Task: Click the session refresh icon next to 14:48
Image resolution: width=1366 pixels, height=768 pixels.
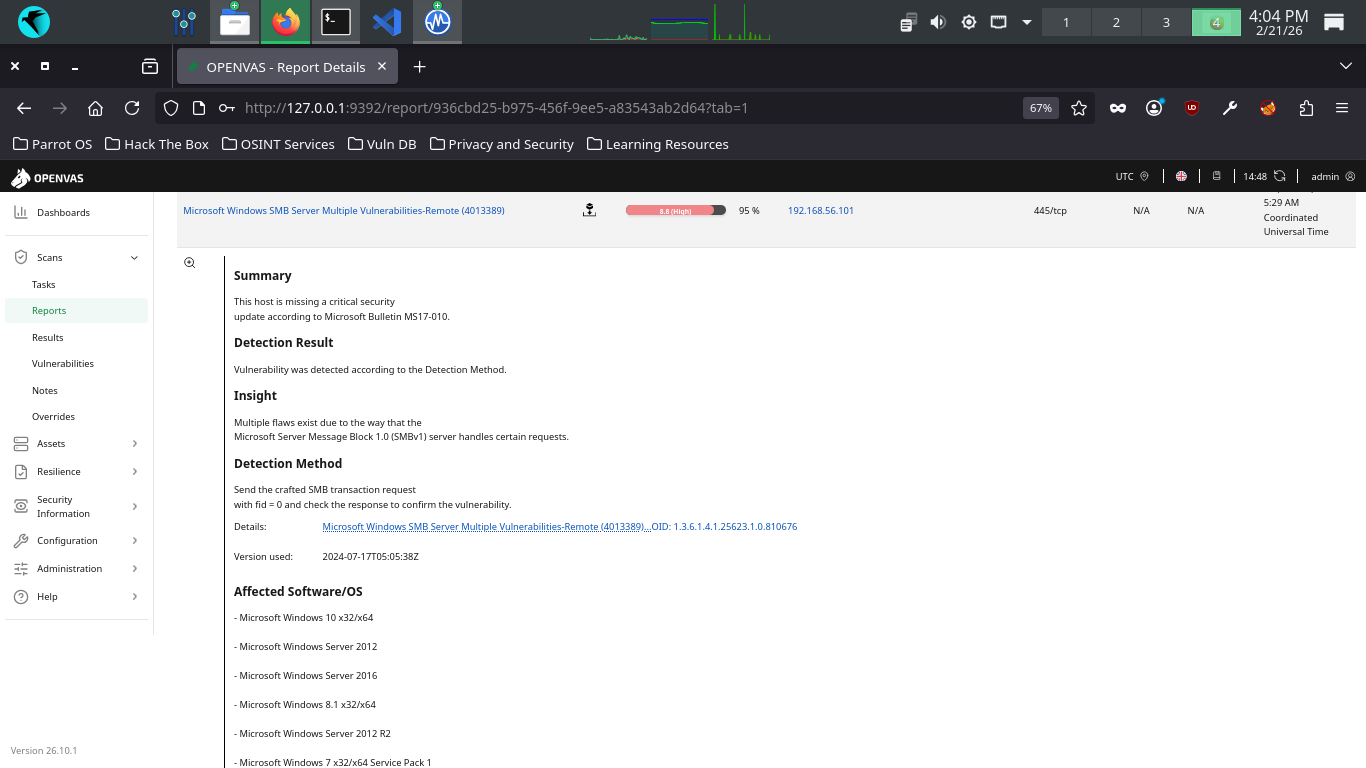Action: [x=1279, y=176]
